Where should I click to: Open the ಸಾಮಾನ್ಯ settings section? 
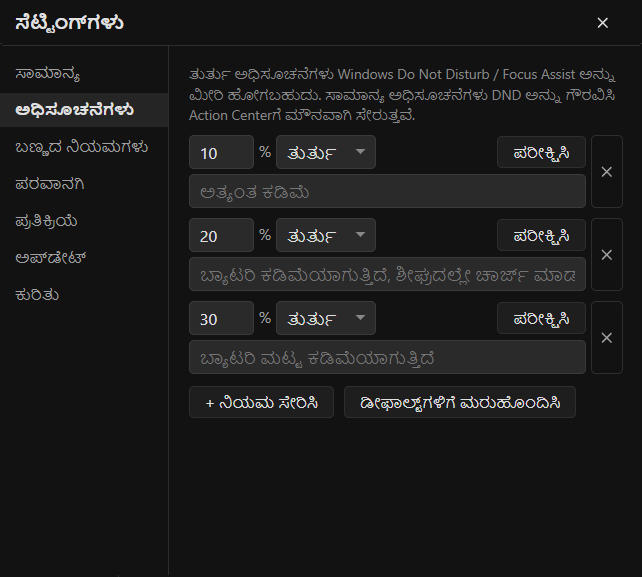pyautogui.click(x=84, y=74)
